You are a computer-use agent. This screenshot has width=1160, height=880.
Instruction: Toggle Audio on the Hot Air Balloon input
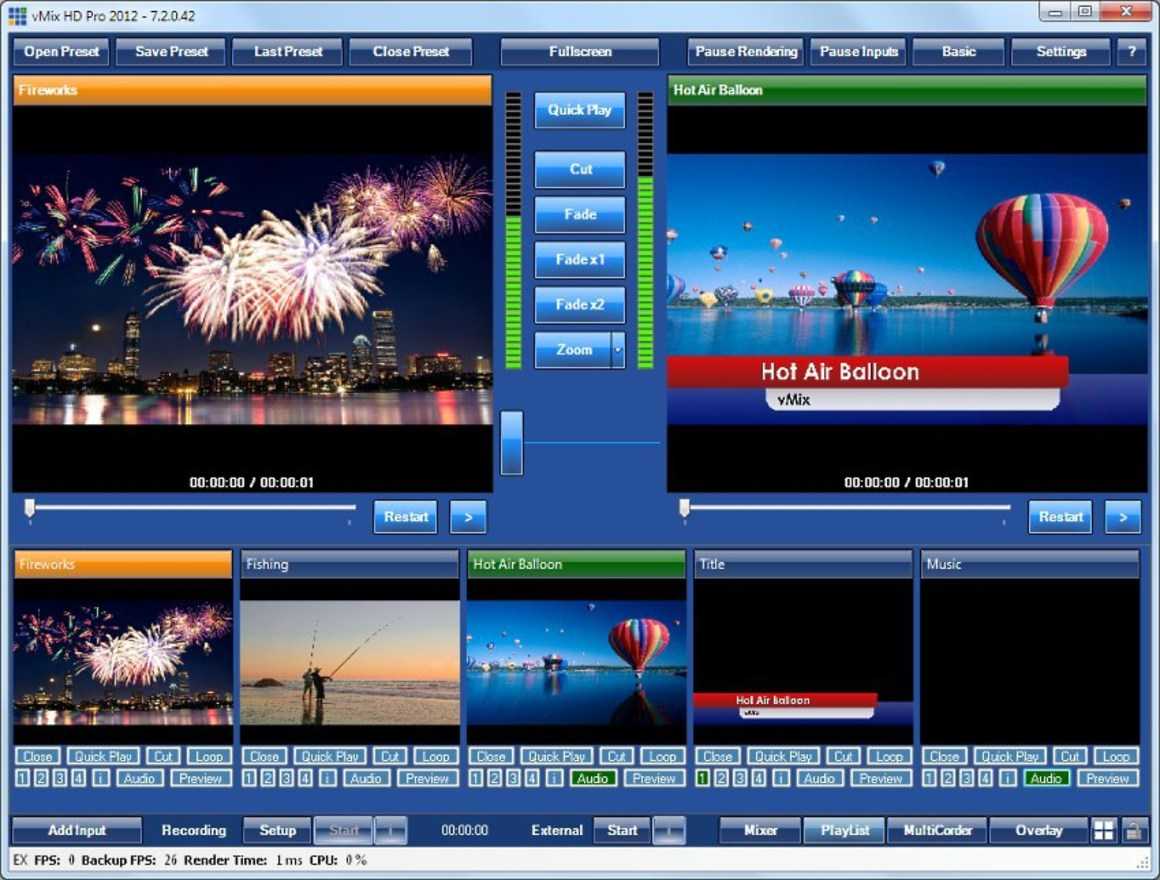[593, 778]
